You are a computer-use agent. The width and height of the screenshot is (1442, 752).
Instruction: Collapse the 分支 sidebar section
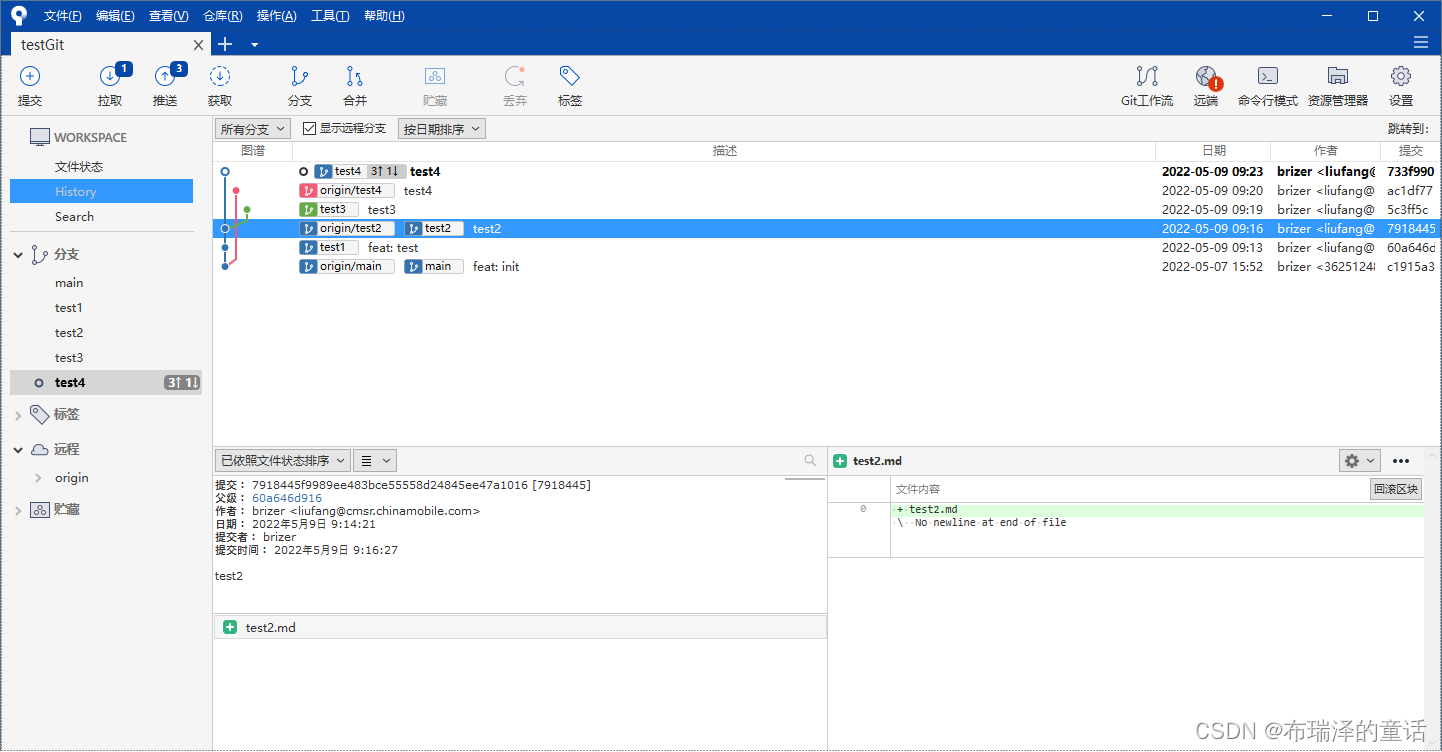point(18,255)
